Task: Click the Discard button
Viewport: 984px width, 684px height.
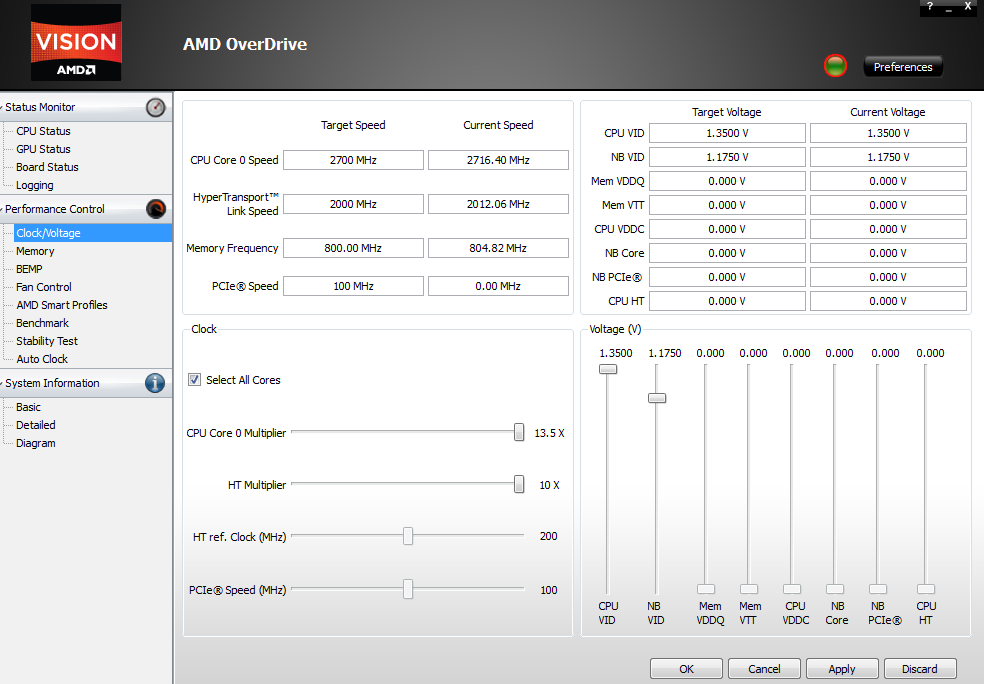Action: click(x=920, y=669)
